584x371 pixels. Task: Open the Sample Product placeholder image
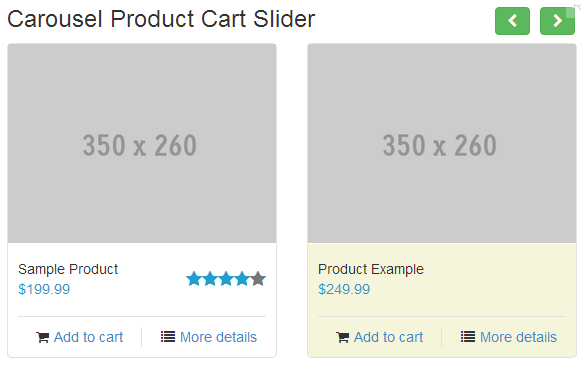142,143
